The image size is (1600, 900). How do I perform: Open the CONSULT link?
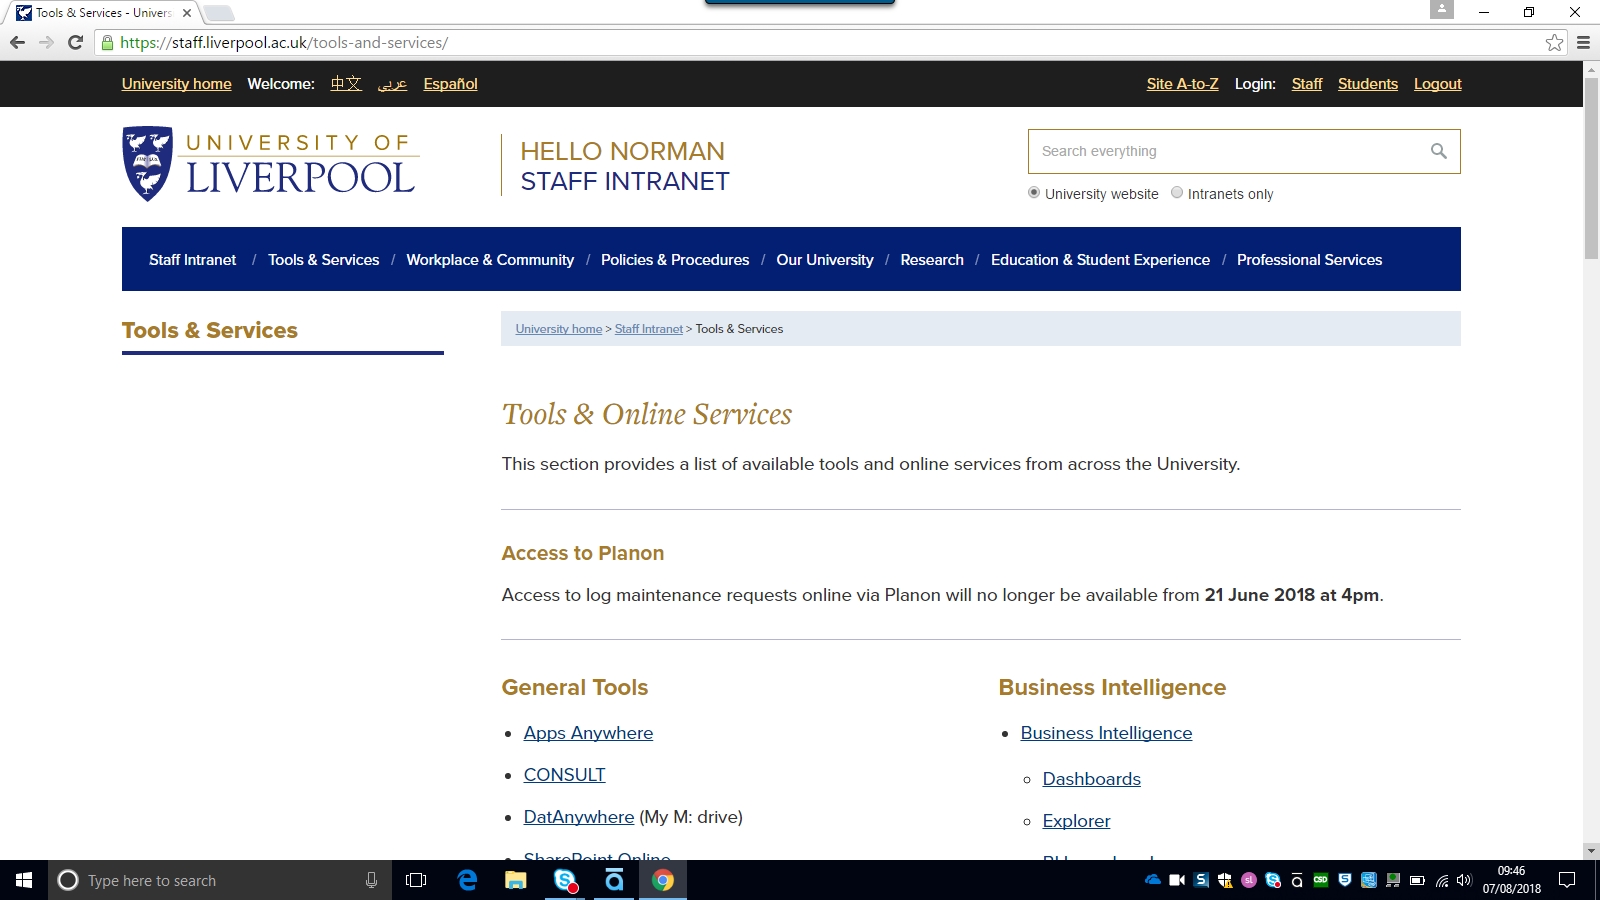[x=564, y=775]
